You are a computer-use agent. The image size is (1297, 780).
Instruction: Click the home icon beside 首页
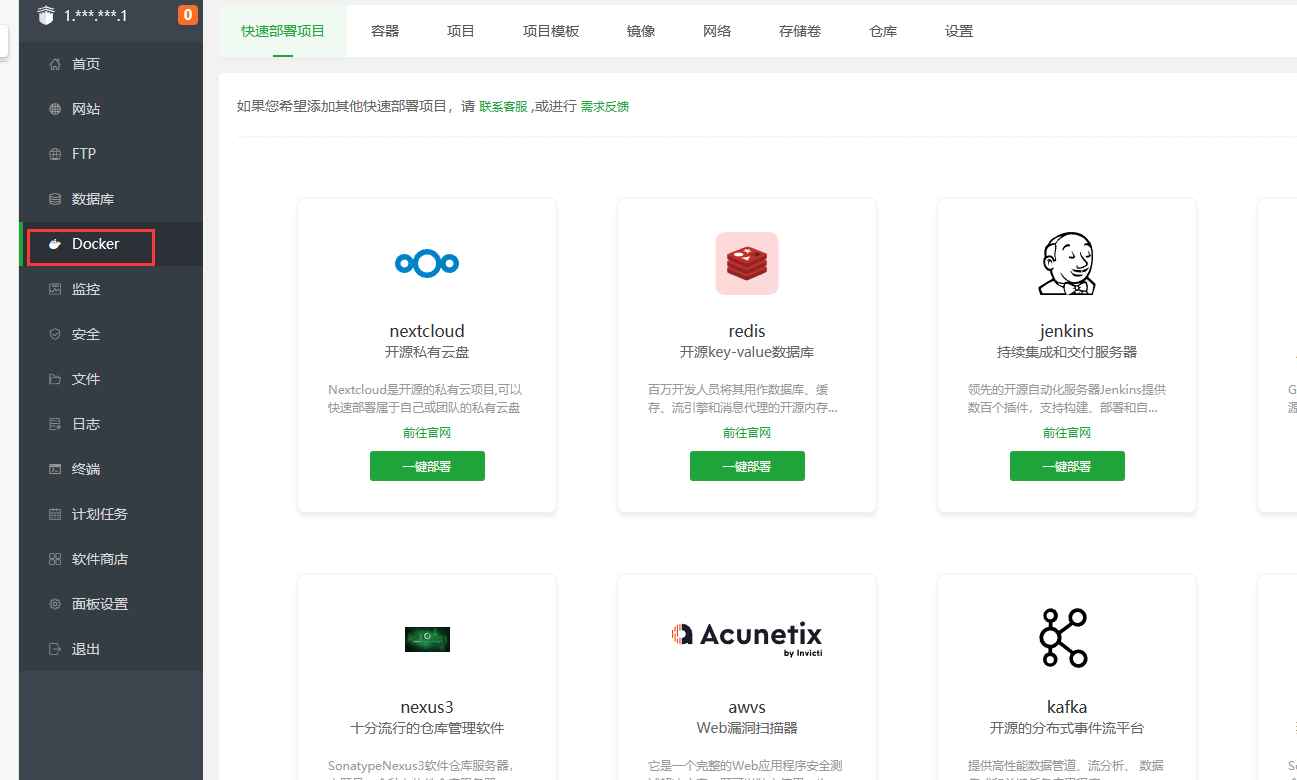(55, 64)
